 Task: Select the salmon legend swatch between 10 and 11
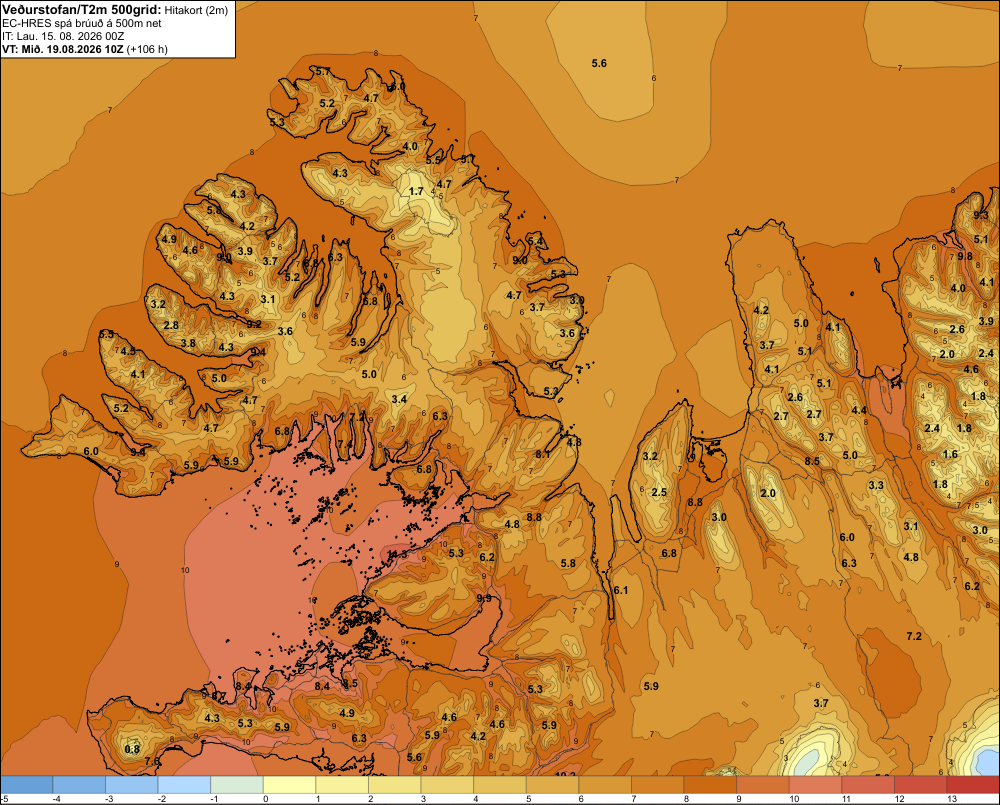click(x=815, y=784)
